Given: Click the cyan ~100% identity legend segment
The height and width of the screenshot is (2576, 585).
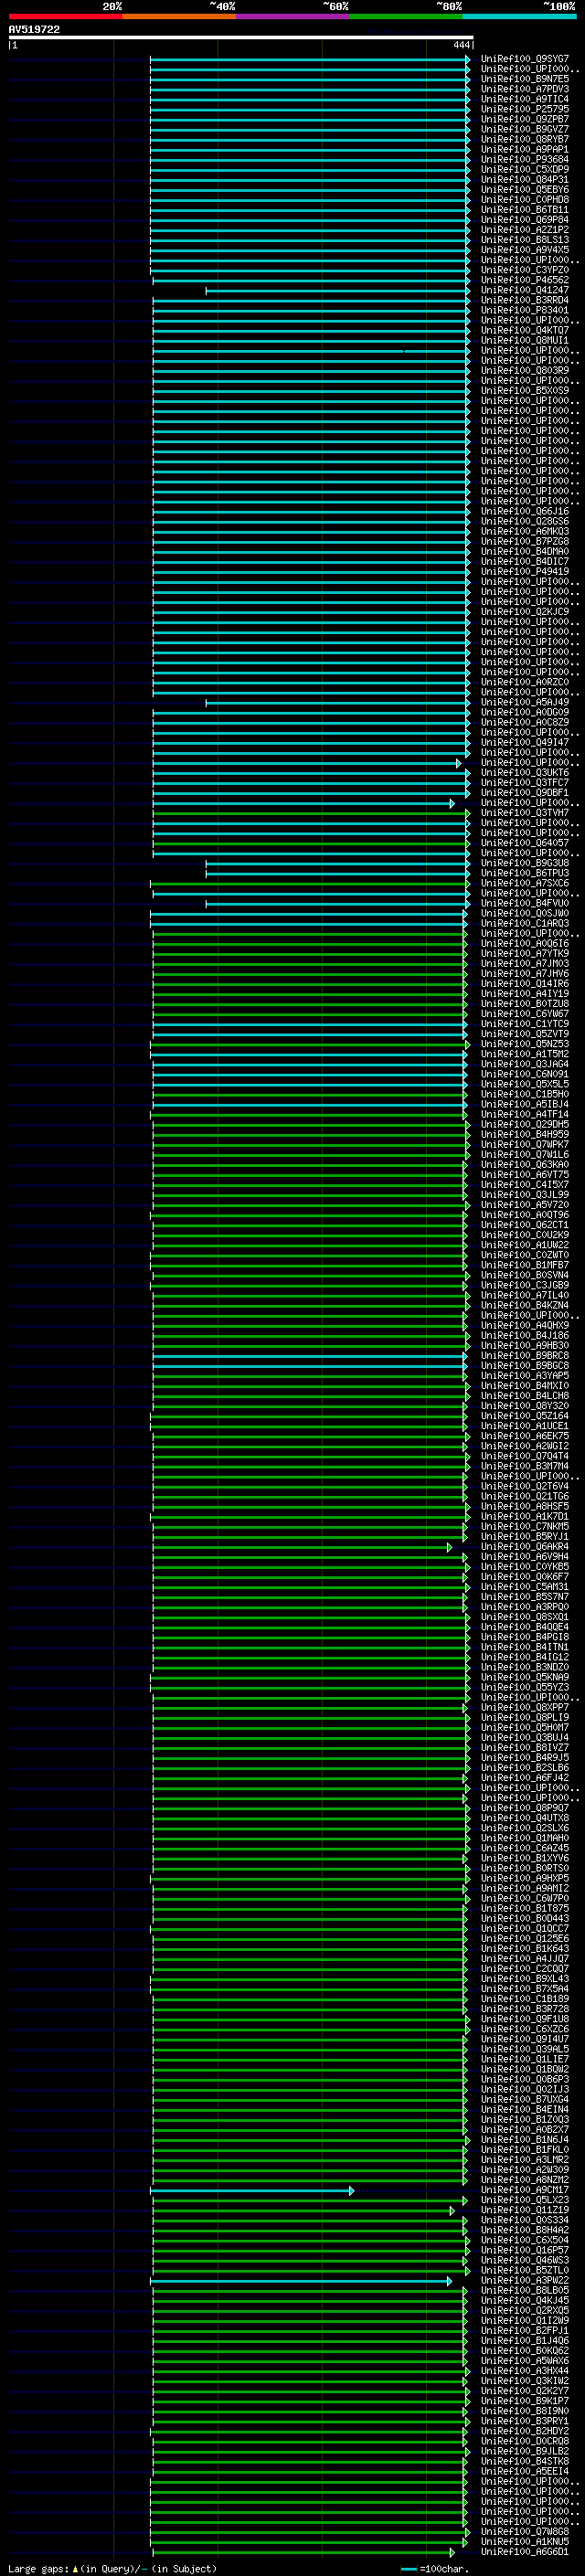Looking at the screenshot, I should [520, 16].
